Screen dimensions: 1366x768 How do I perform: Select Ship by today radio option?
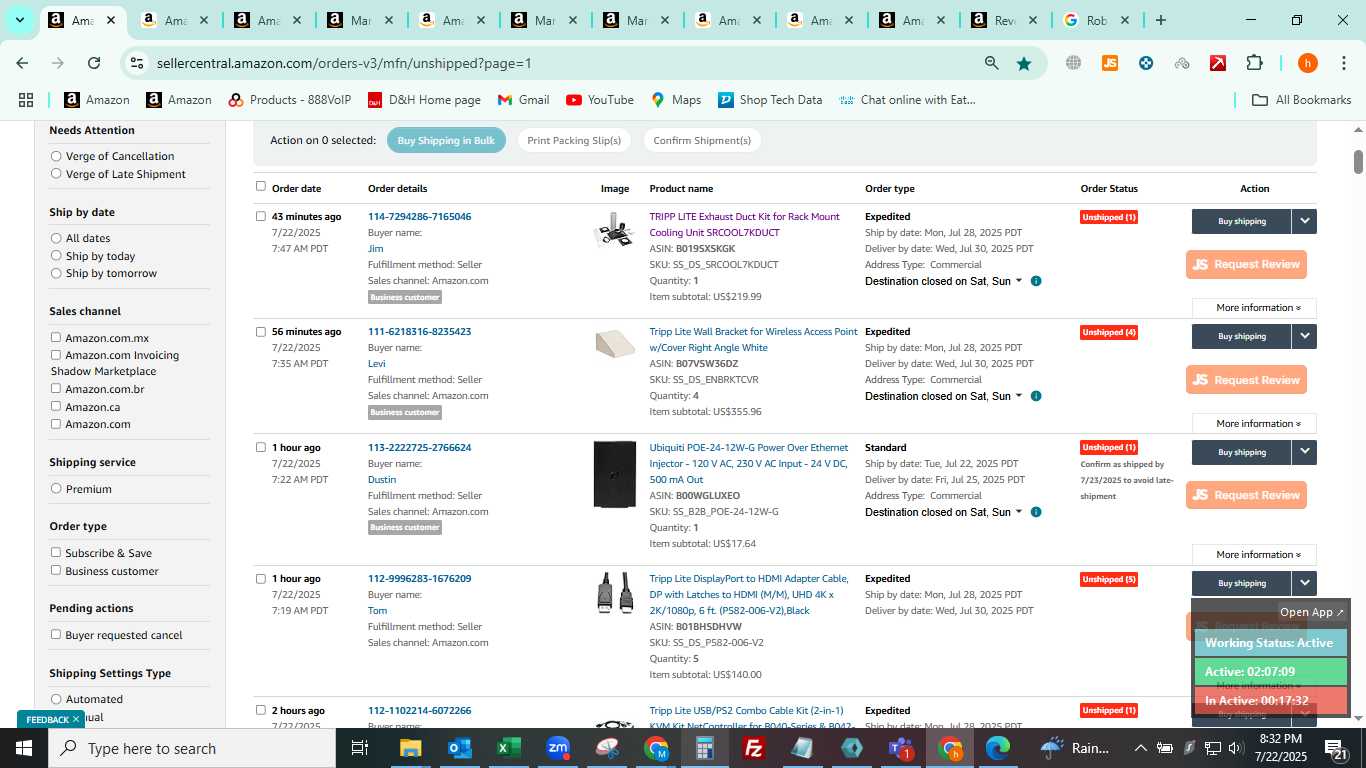click(x=56, y=256)
